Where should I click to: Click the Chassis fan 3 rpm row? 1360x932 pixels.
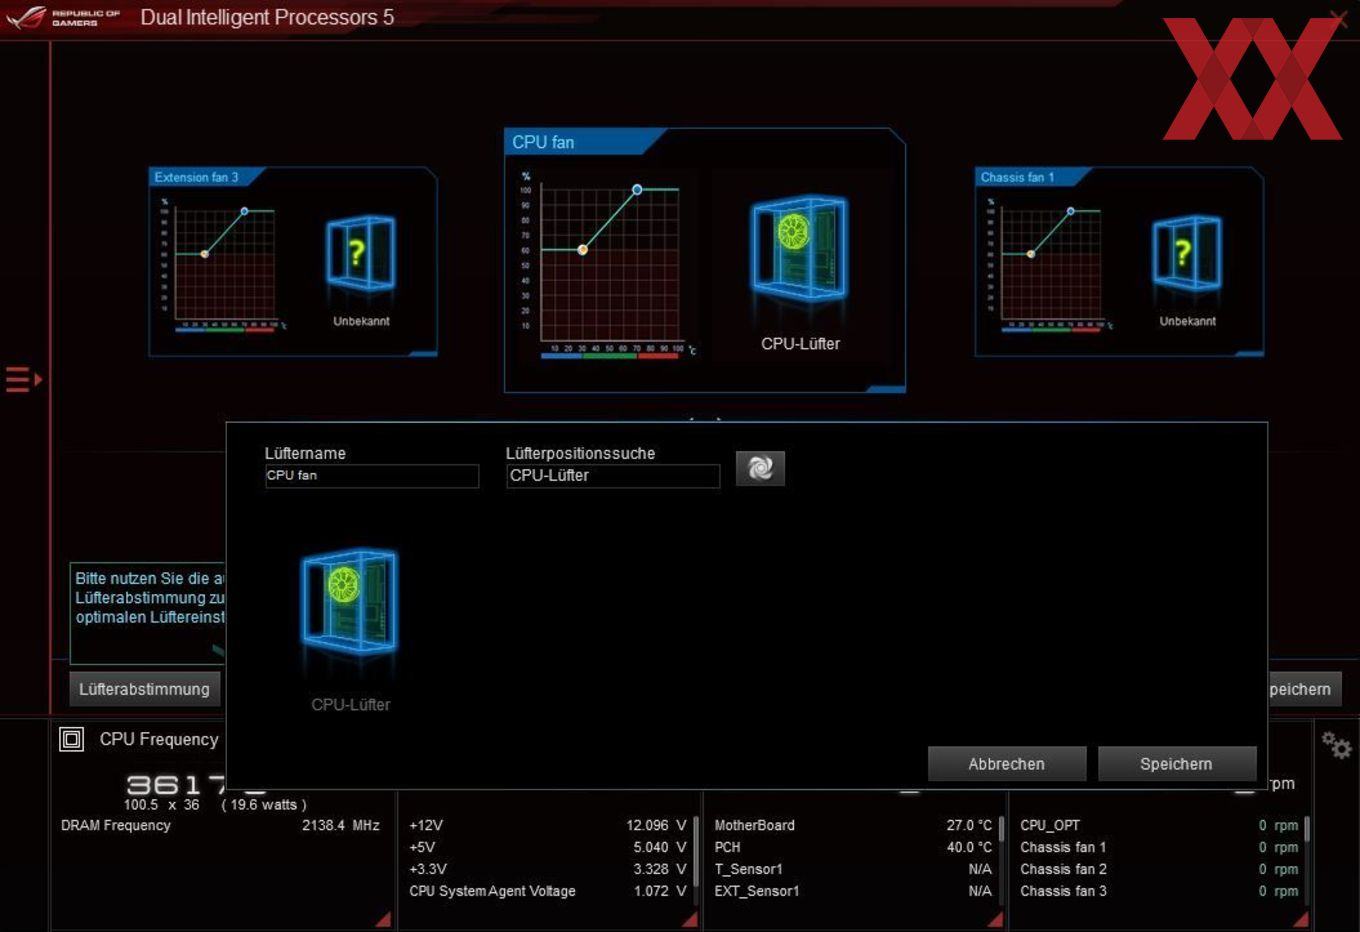1159,891
